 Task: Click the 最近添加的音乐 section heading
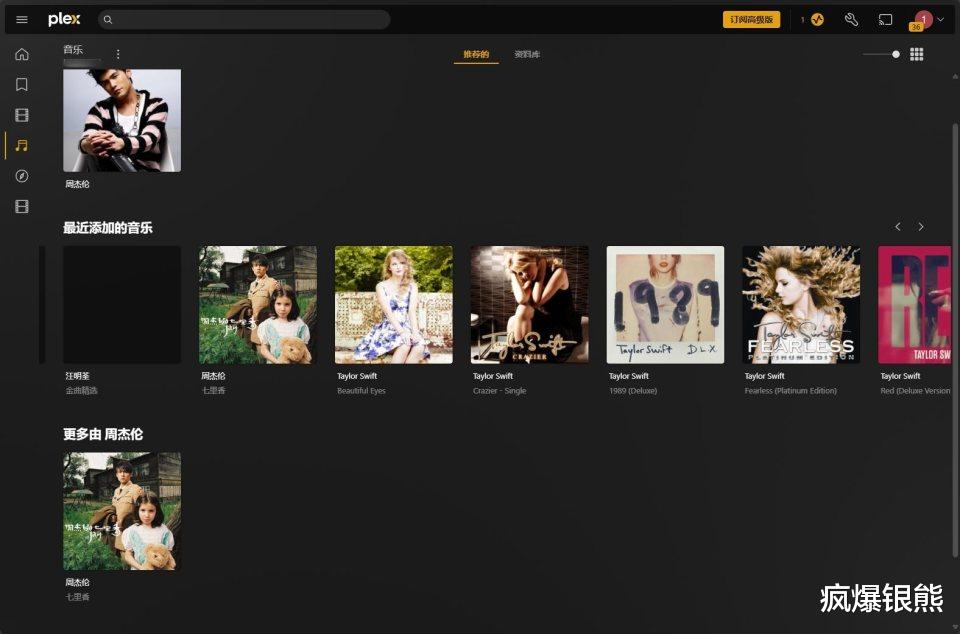click(108, 228)
